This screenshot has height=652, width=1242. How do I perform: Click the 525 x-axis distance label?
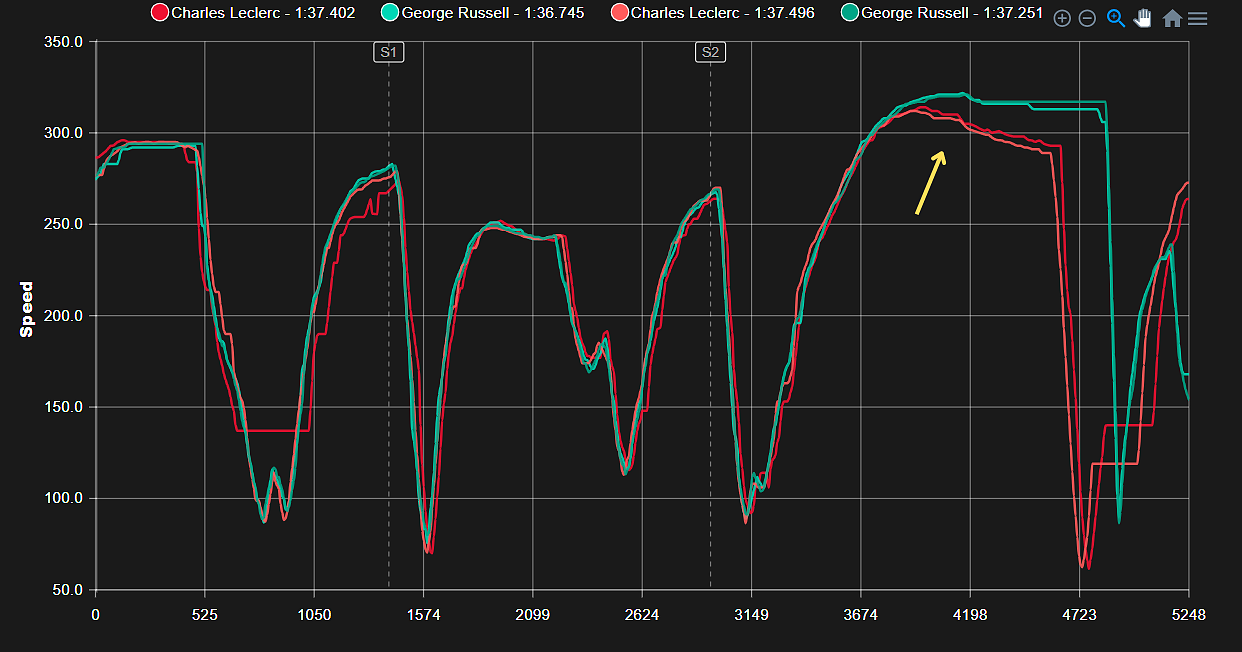[x=204, y=615]
